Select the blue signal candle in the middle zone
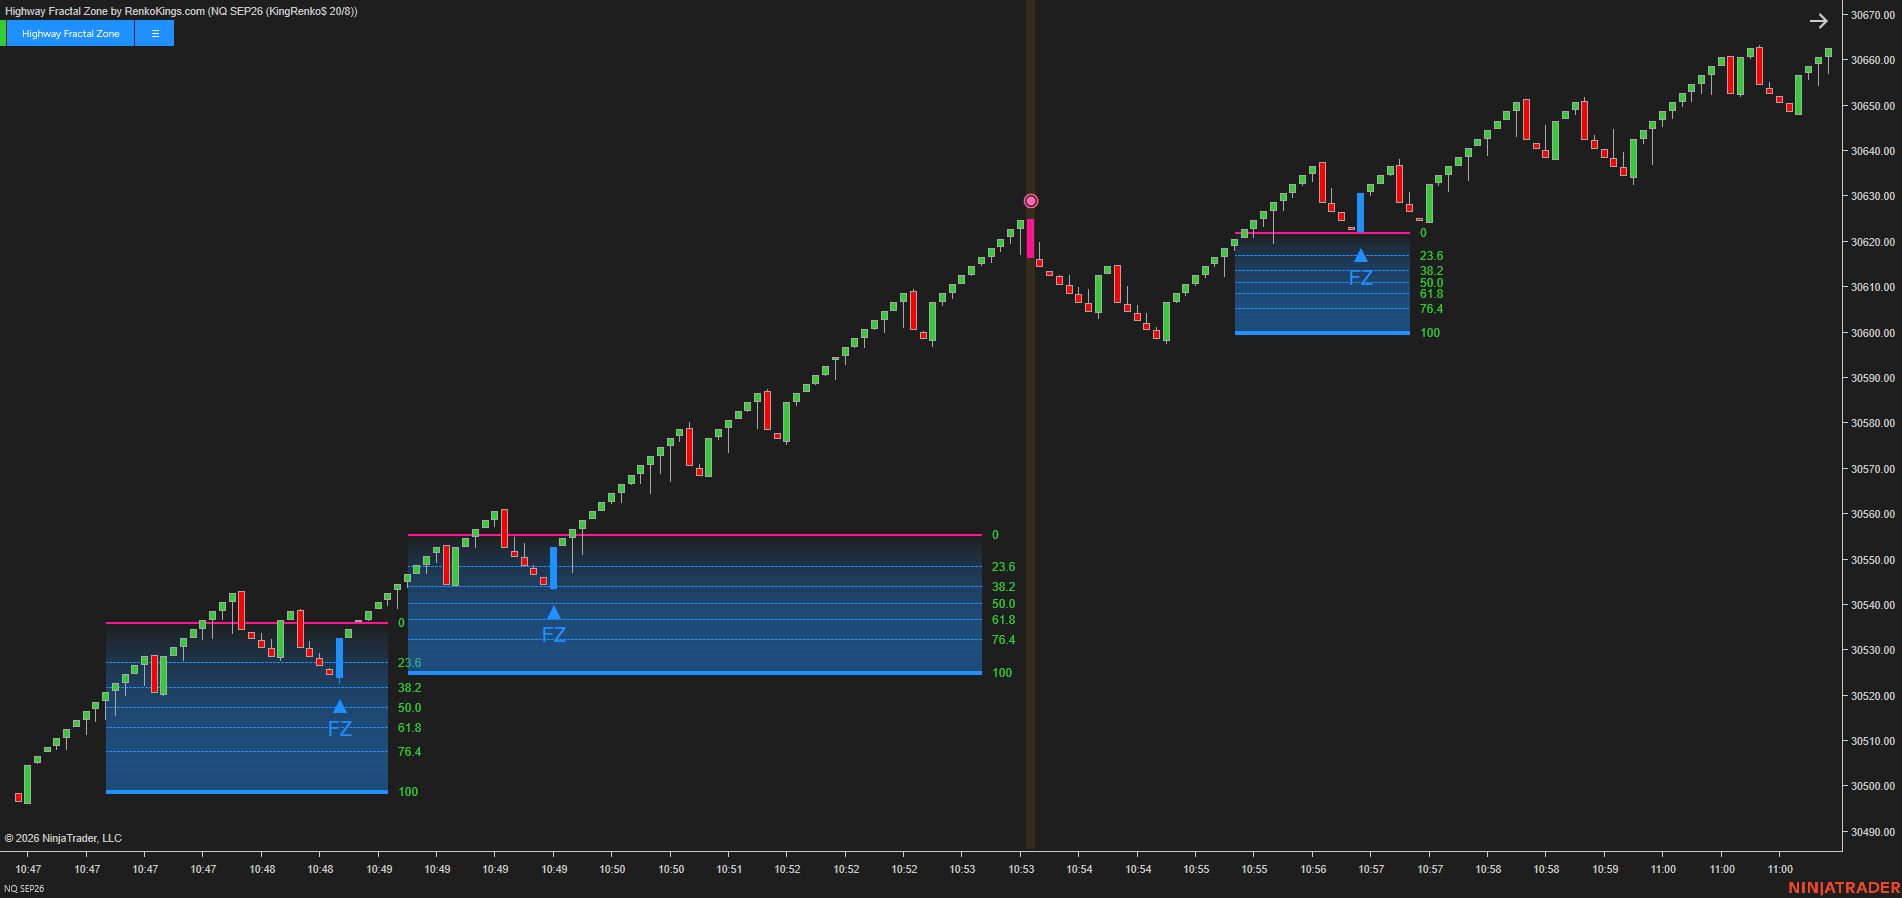The image size is (1902, 898). click(554, 567)
